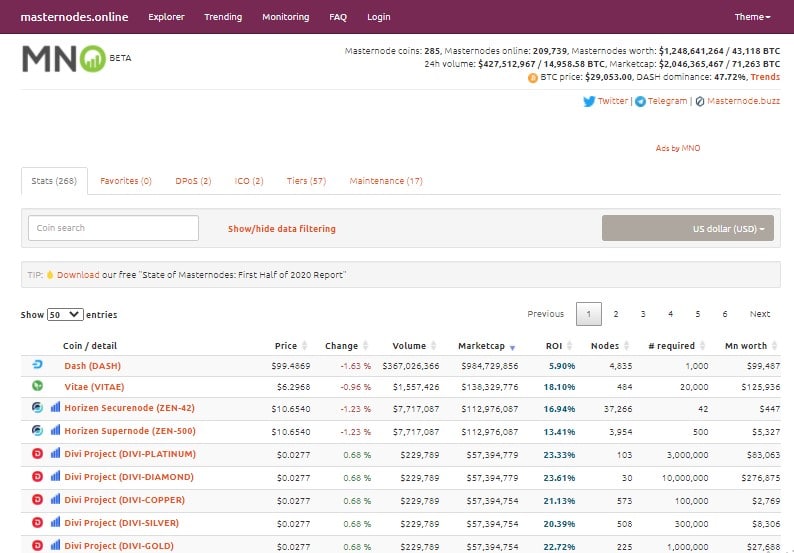
Task: Click the Dash coin icon
Action: (37, 365)
